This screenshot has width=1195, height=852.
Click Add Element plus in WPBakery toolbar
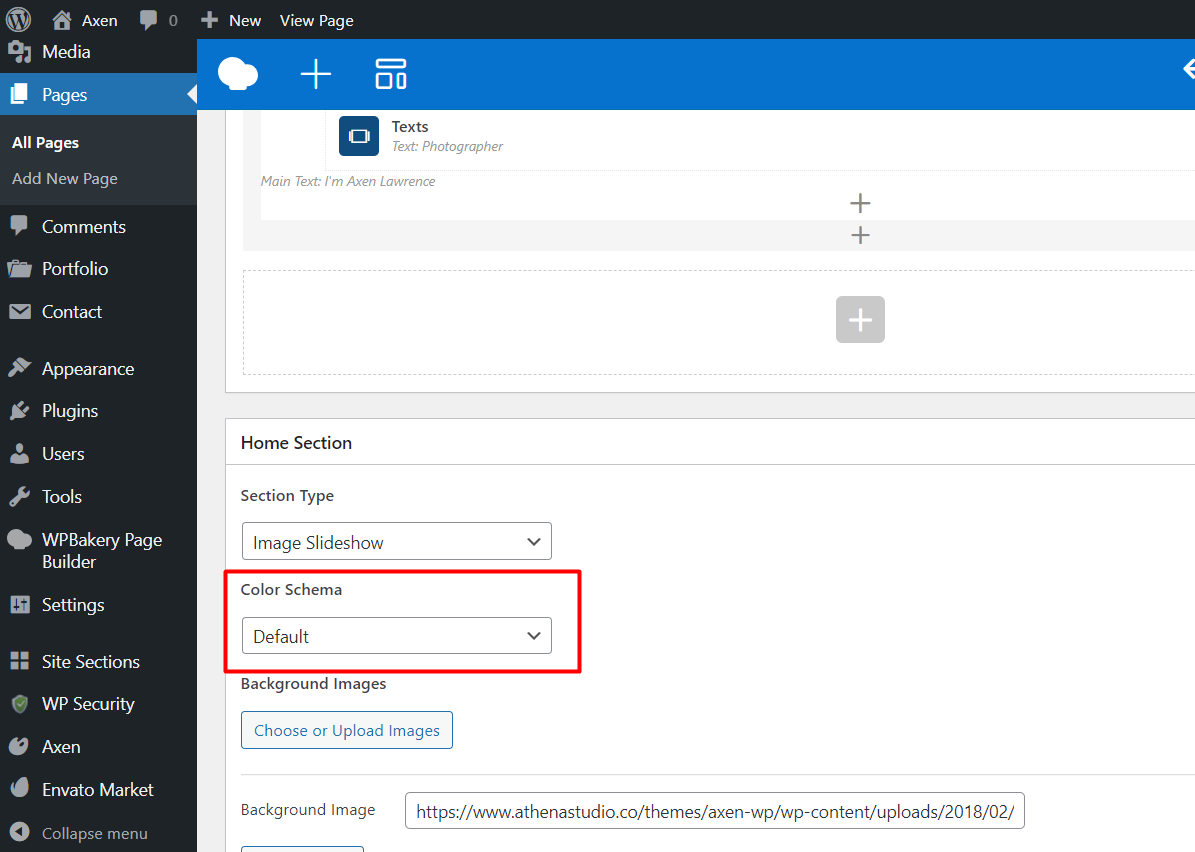click(316, 74)
